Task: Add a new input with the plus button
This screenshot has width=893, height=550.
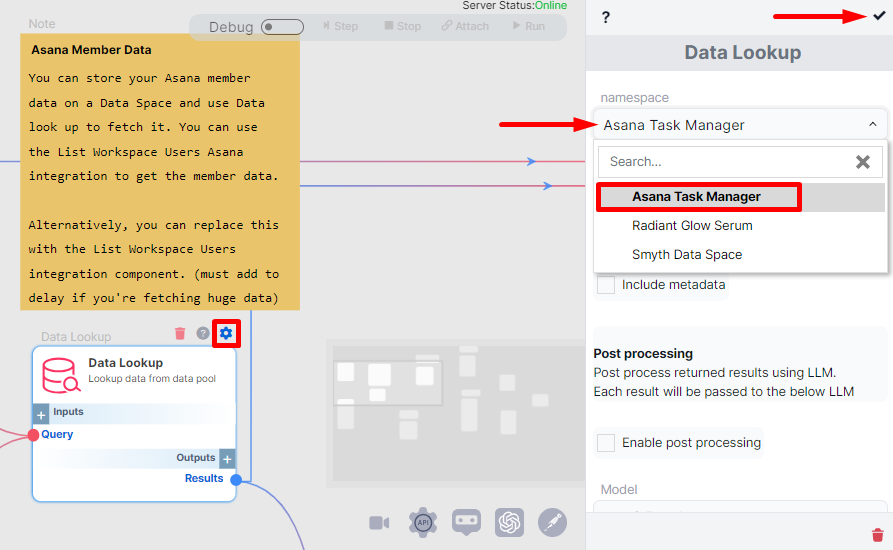Action: click(x=41, y=415)
